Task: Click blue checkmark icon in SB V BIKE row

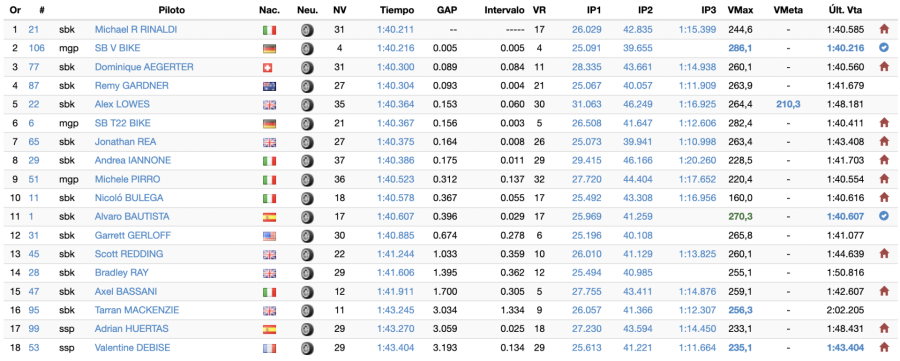Action: [884, 48]
